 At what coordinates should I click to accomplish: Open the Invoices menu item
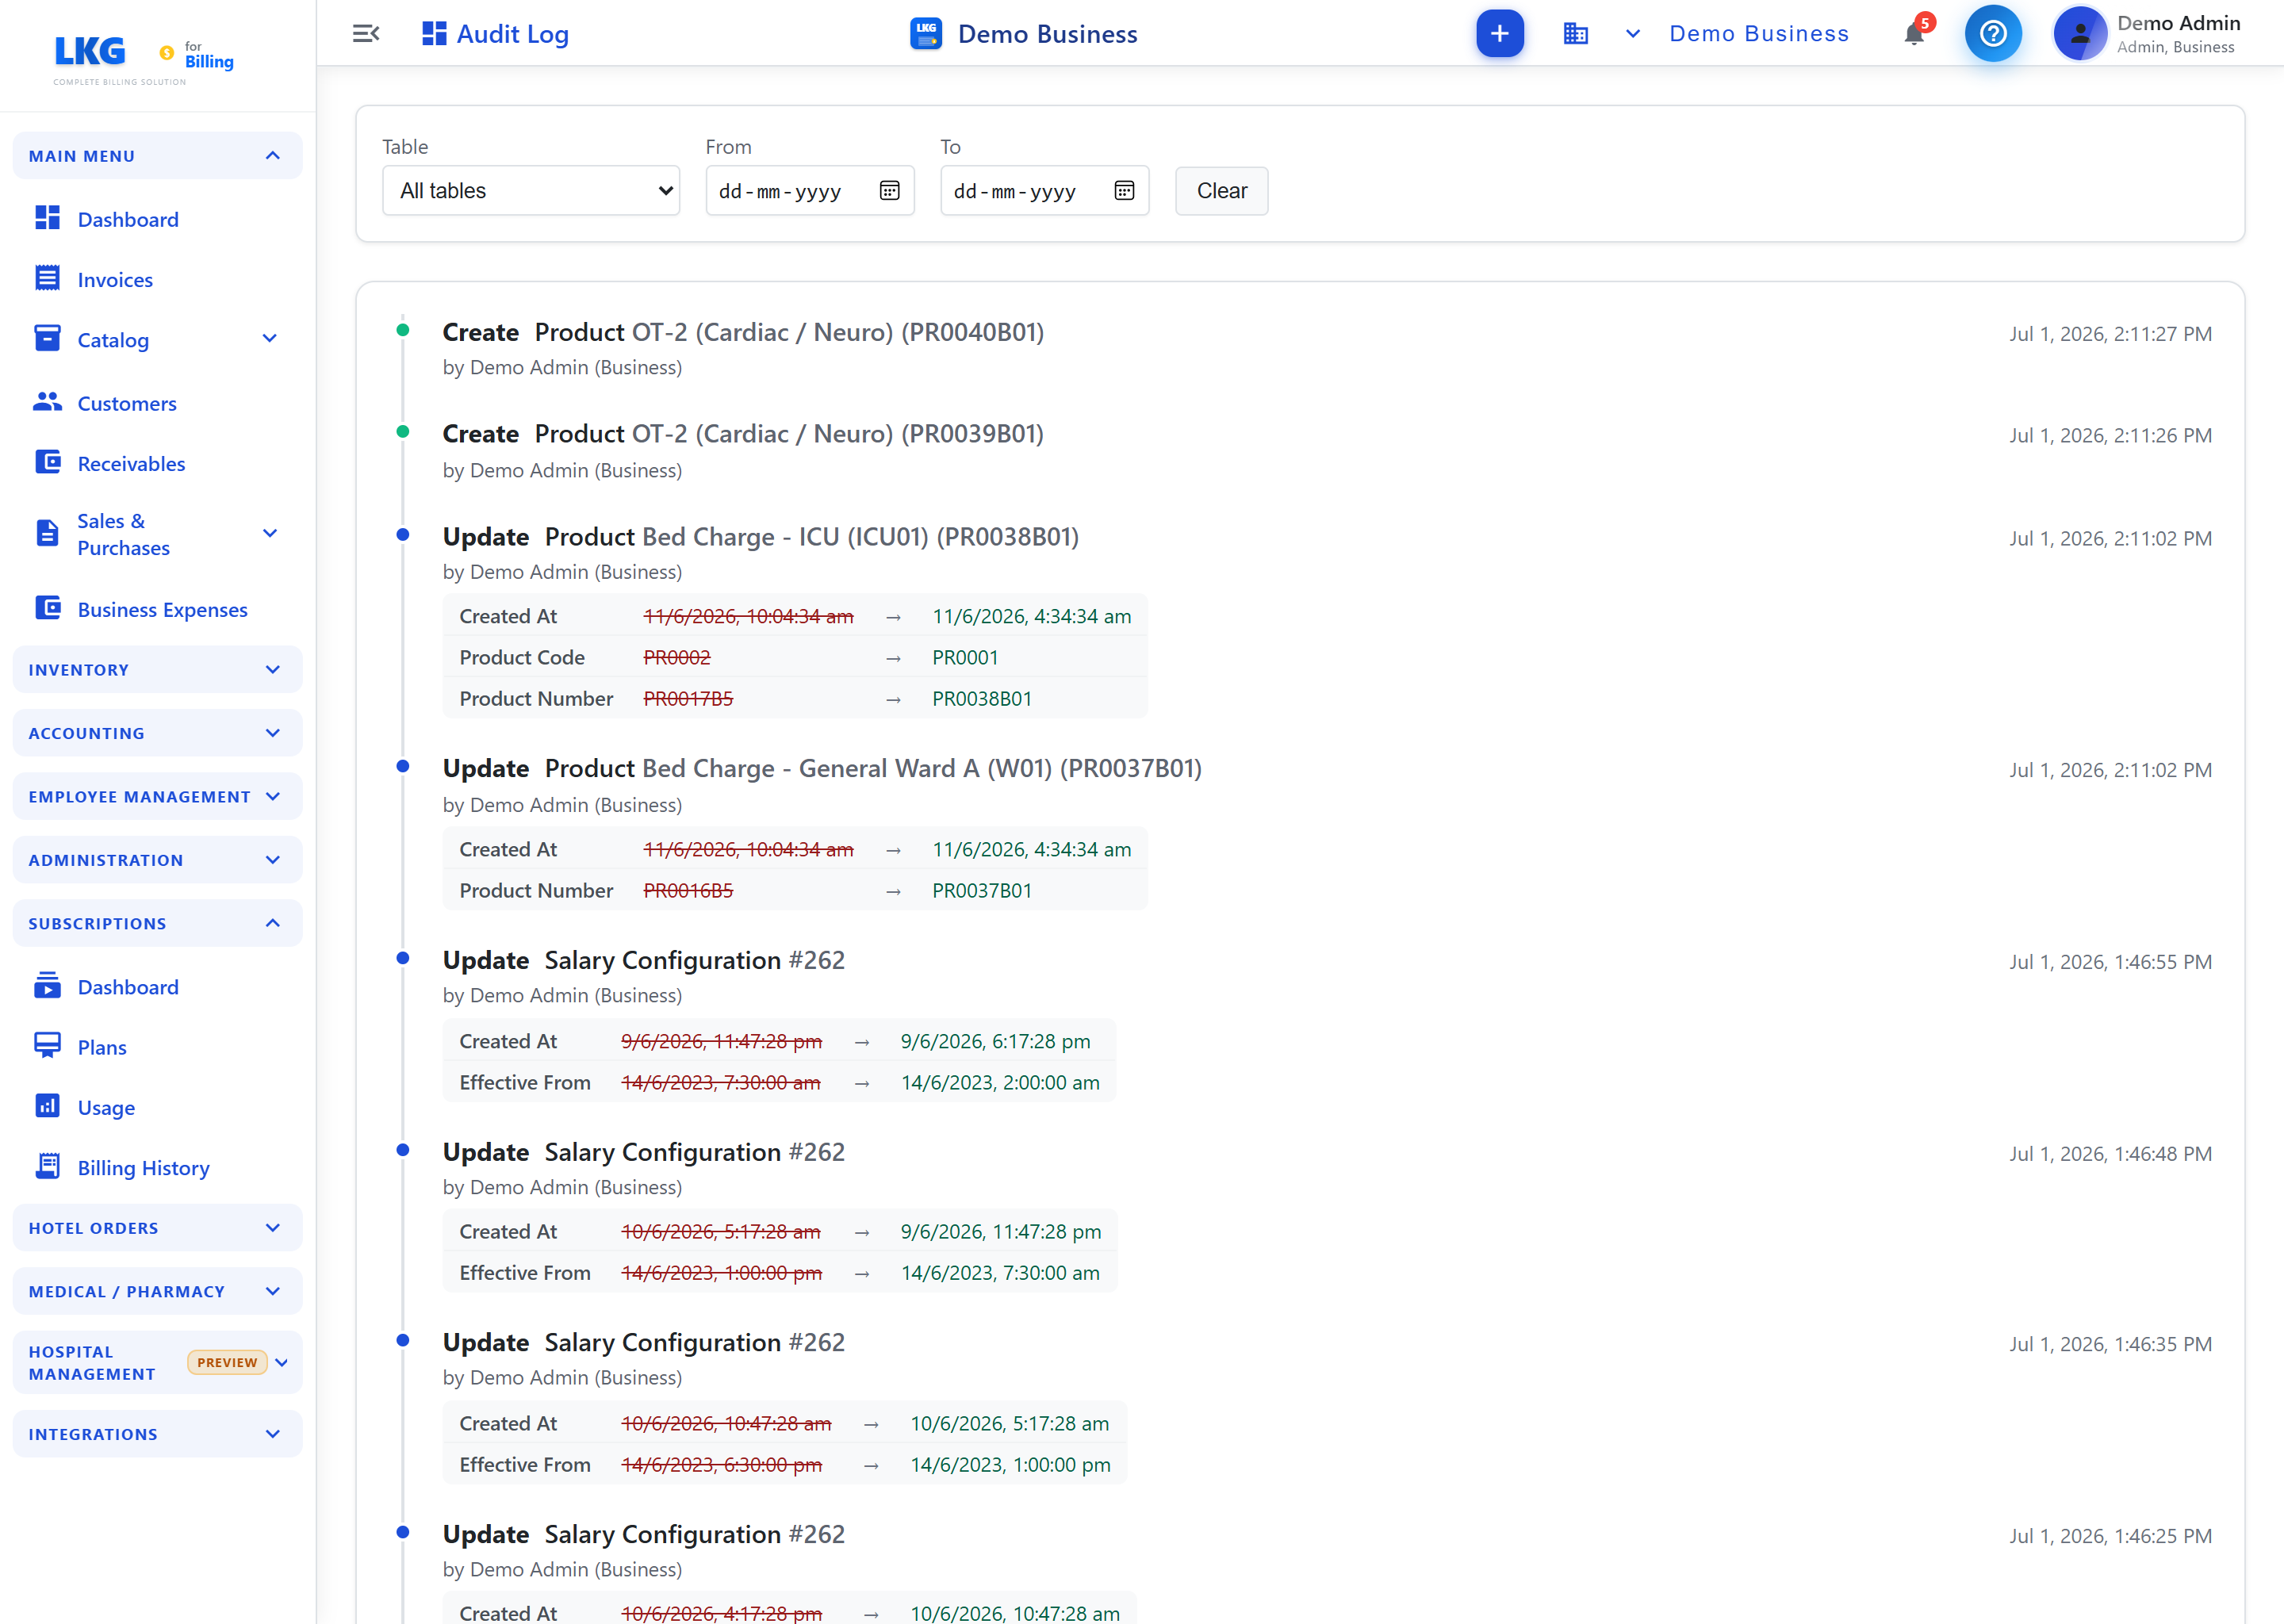pyautogui.click(x=115, y=279)
